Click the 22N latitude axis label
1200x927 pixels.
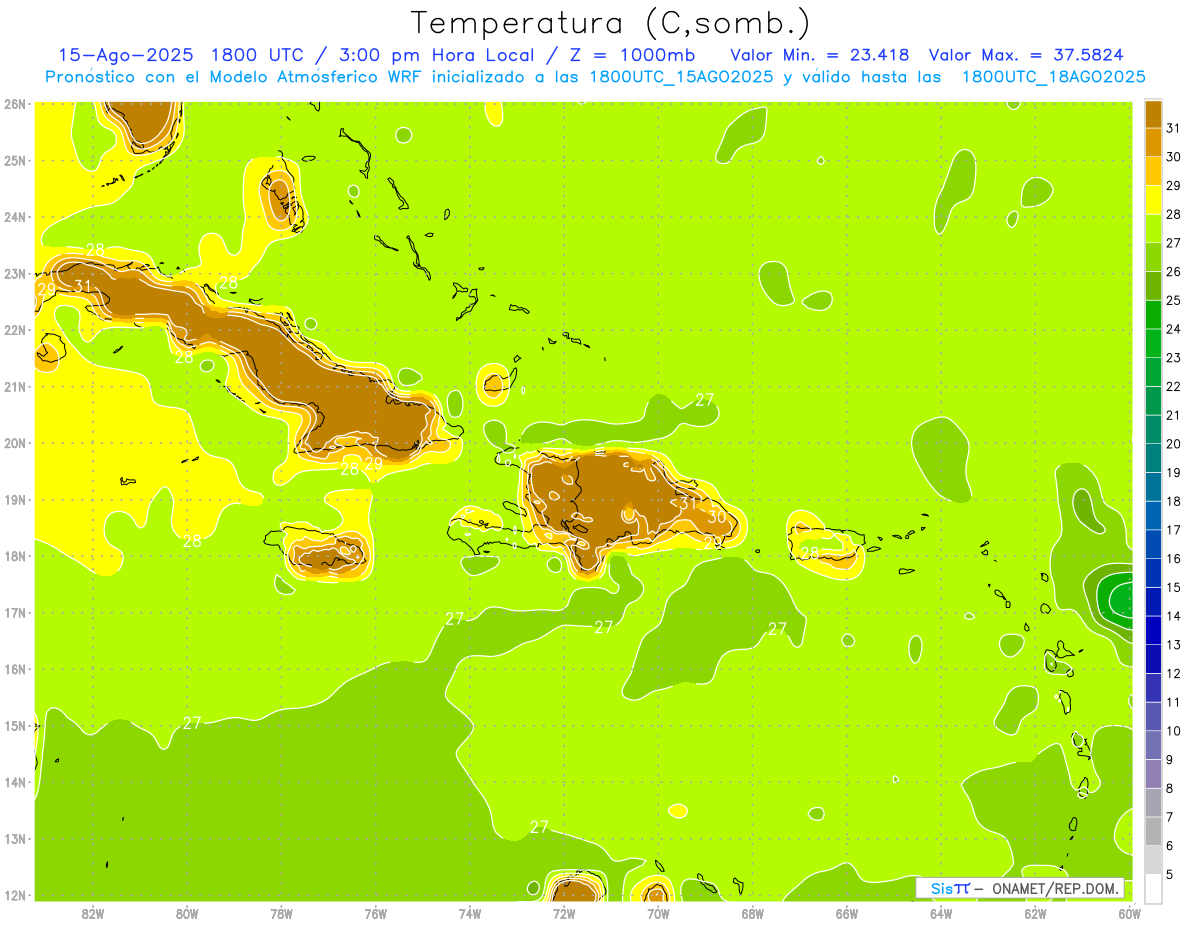(15, 330)
